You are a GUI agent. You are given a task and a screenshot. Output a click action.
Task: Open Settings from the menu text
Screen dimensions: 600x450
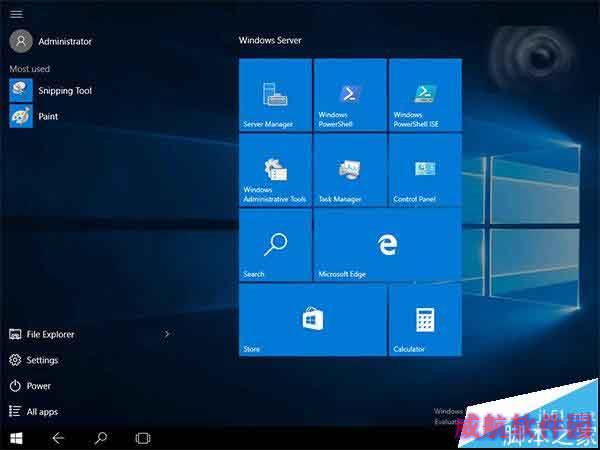42,360
